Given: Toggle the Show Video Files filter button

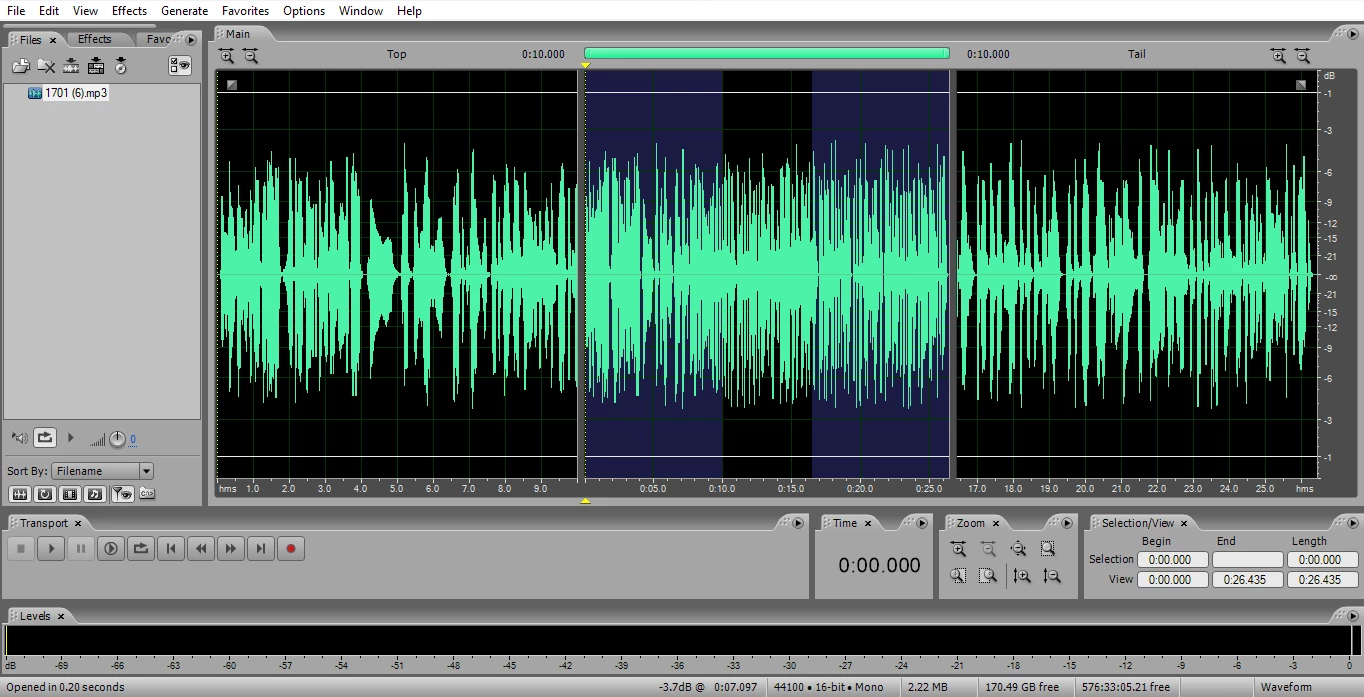Looking at the screenshot, I should 70,494.
